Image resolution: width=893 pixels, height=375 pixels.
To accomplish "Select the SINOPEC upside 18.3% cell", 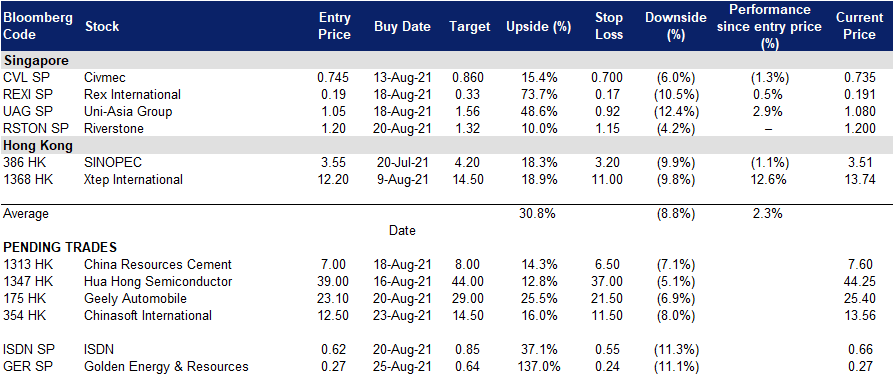I will (x=539, y=162).
